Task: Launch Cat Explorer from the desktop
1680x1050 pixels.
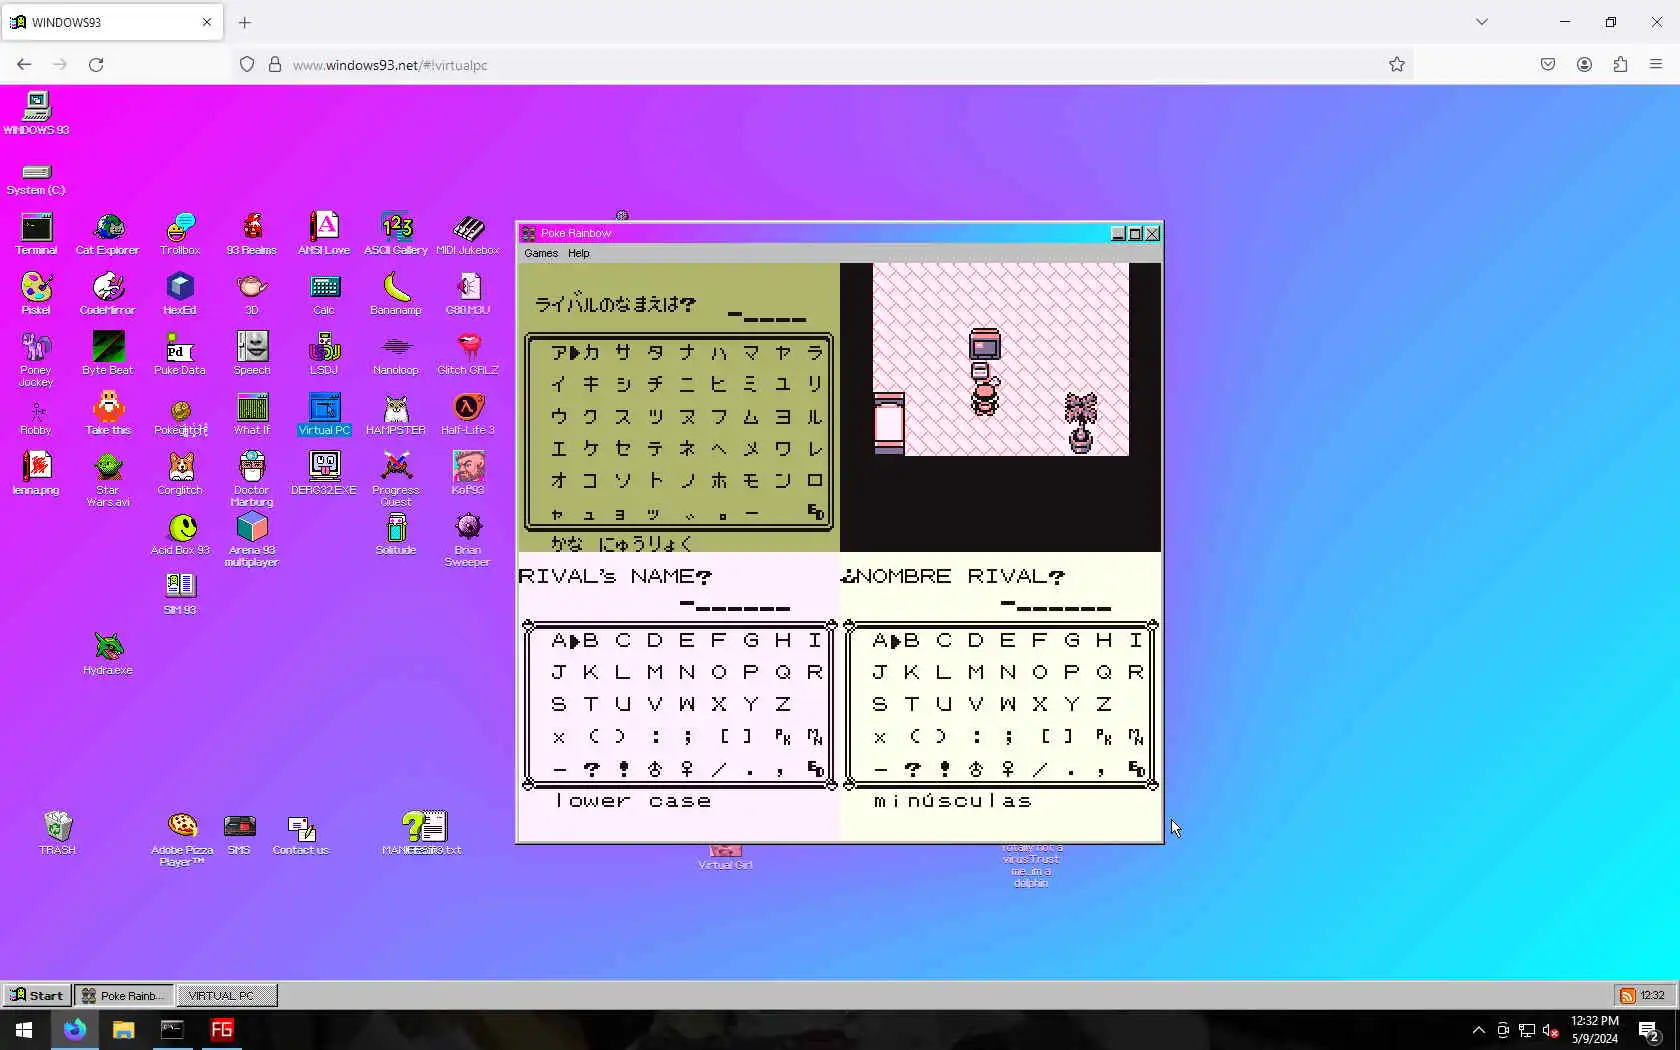Action: coord(108,234)
